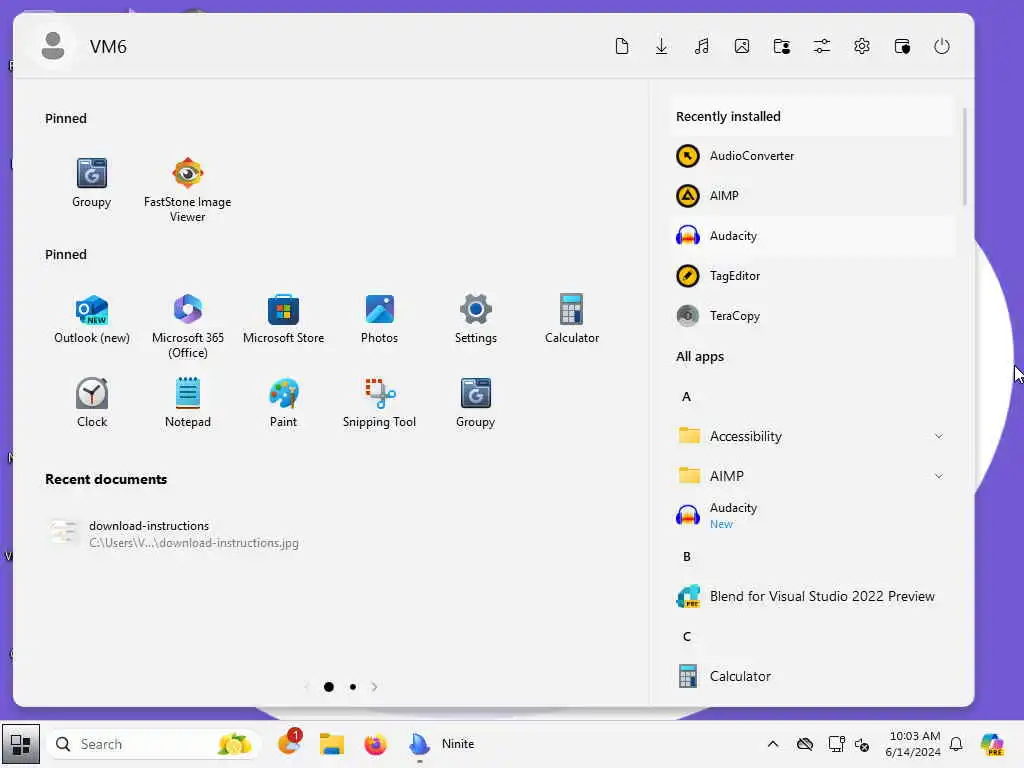Image resolution: width=1024 pixels, height=768 pixels.
Task: Launch AudioConverter from Recently installed
Action: [x=812, y=156]
